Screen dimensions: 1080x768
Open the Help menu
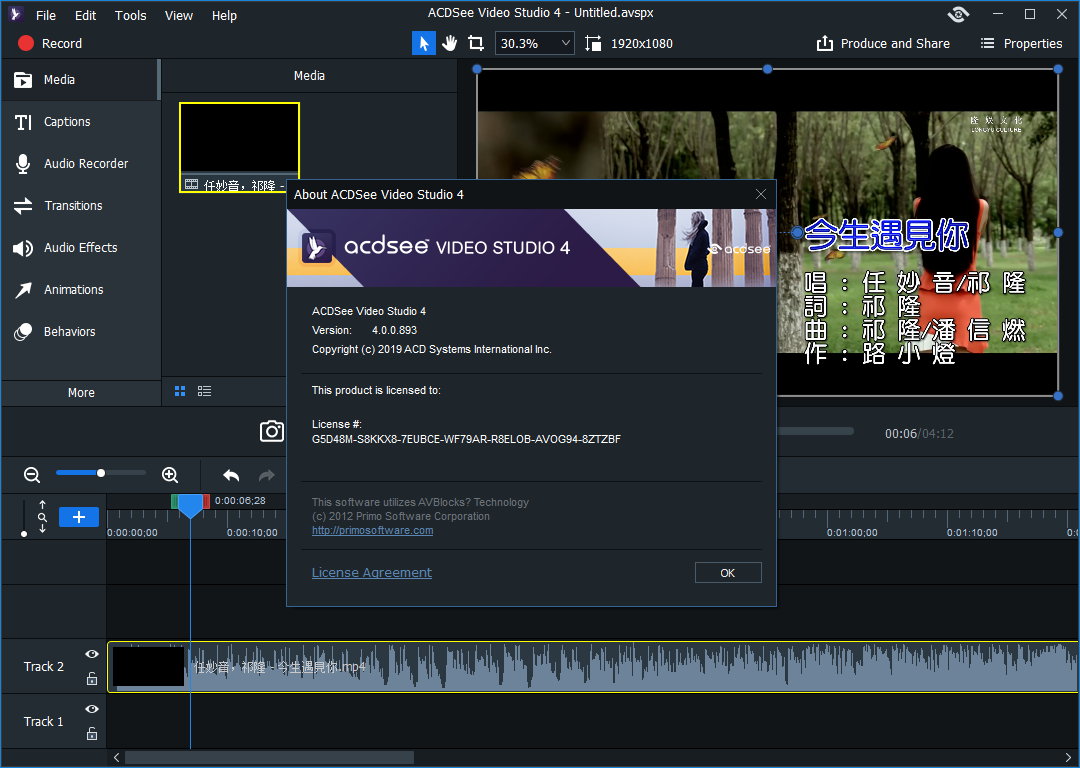point(224,15)
